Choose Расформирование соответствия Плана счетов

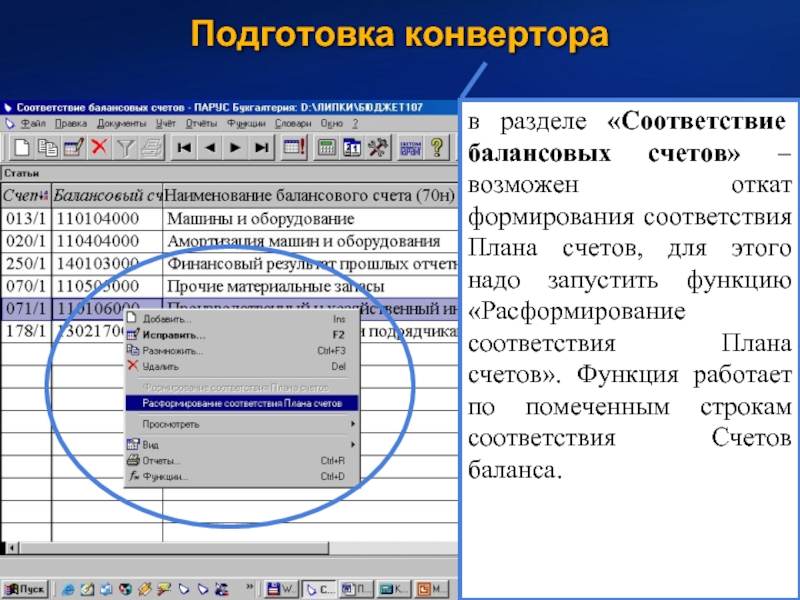241,403
